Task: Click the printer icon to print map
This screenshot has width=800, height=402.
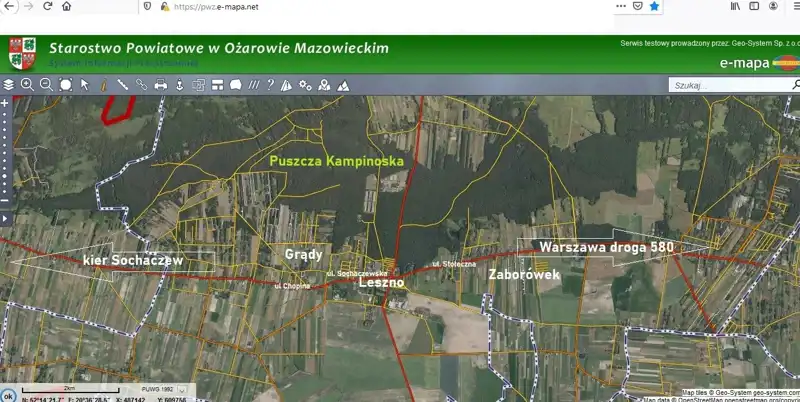Action: point(160,85)
